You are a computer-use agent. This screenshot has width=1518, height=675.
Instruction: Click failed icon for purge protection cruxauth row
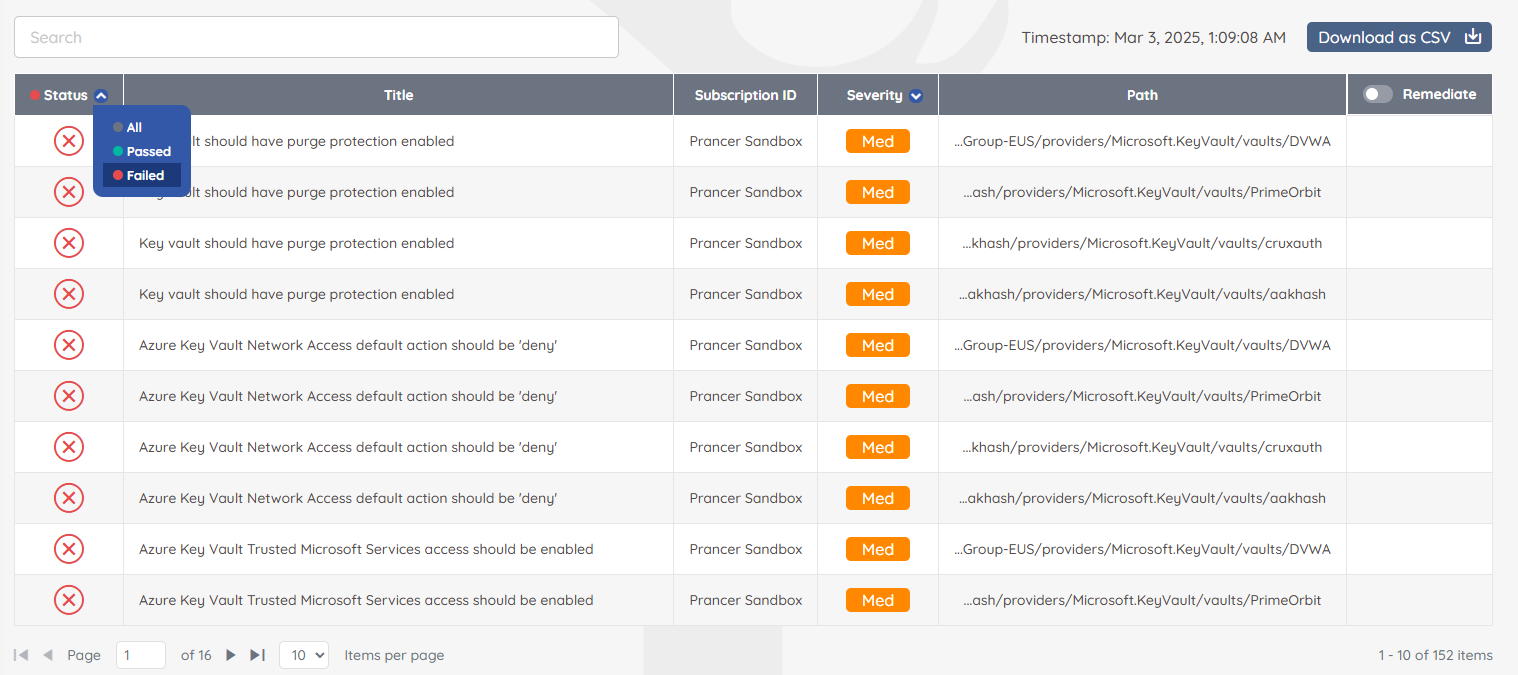pyautogui.click(x=68, y=243)
